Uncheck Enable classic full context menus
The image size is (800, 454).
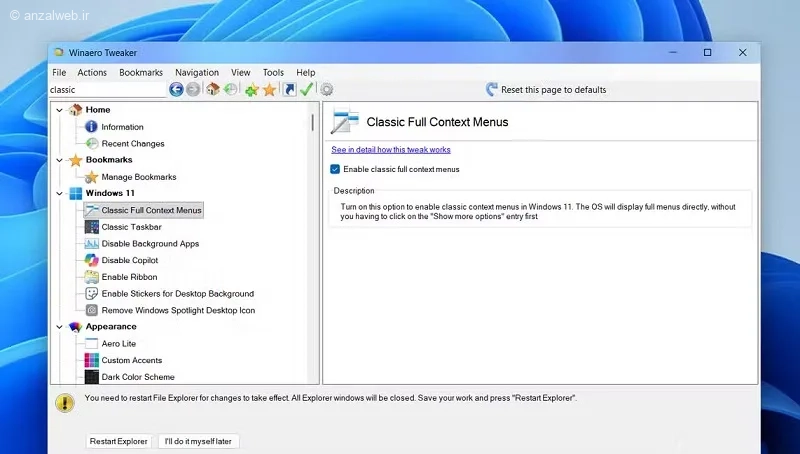click(335, 169)
